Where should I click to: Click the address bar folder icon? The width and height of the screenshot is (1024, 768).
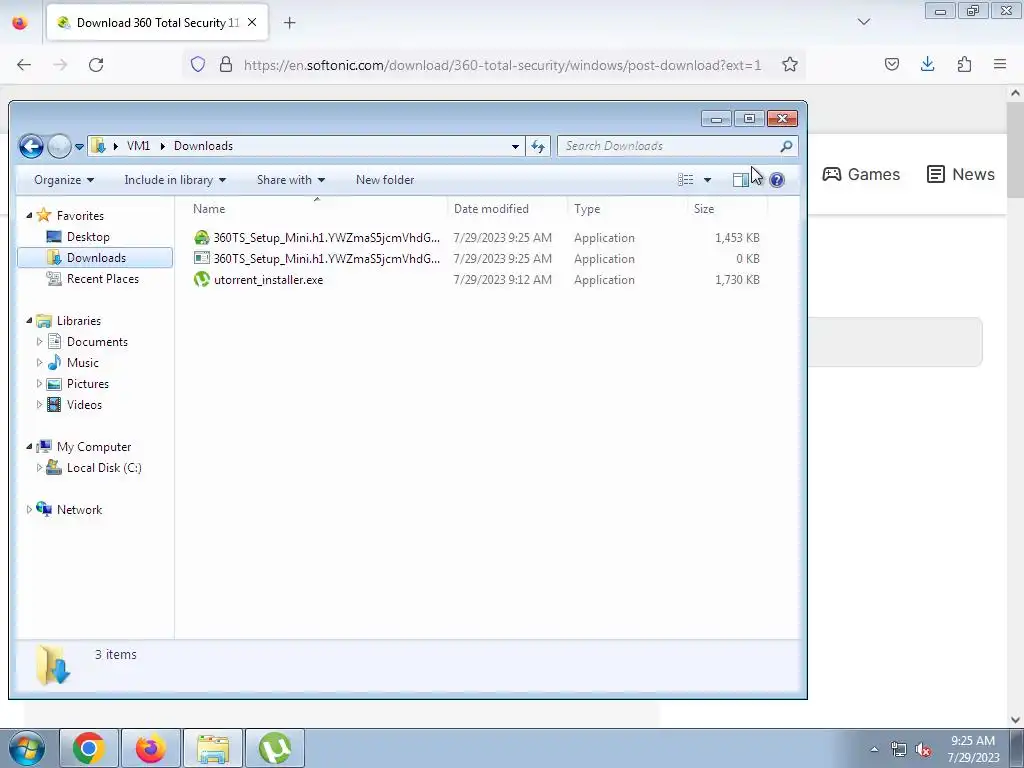click(98, 146)
